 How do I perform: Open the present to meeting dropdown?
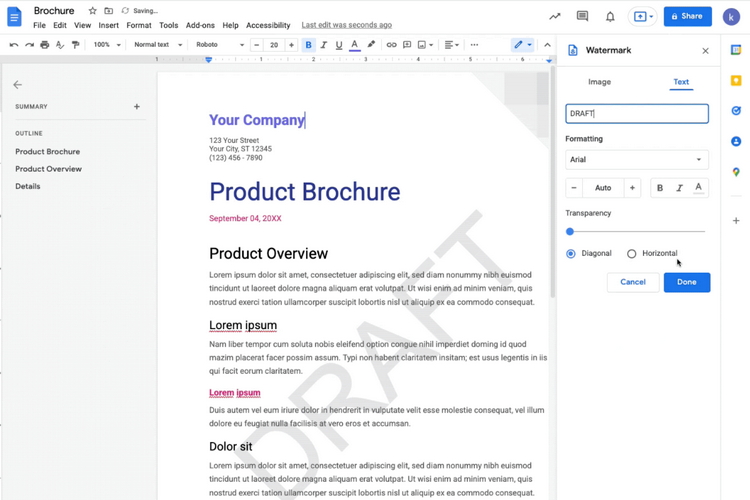click(x=643, y=16)
